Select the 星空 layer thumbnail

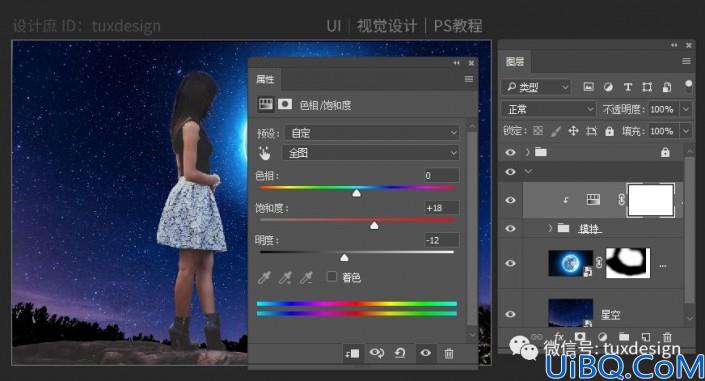click(571, 312)
